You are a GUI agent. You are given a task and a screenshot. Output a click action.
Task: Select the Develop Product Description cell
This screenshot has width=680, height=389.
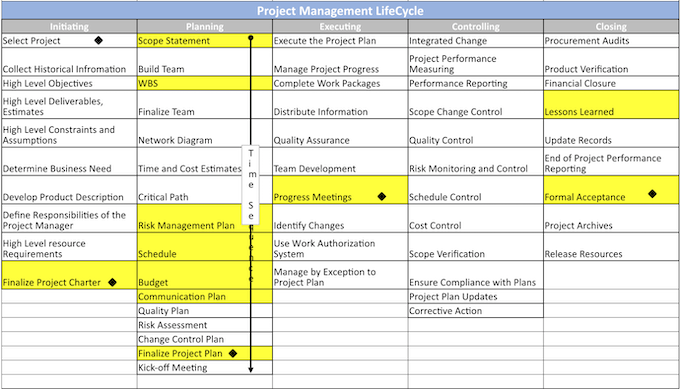(69, 190)
